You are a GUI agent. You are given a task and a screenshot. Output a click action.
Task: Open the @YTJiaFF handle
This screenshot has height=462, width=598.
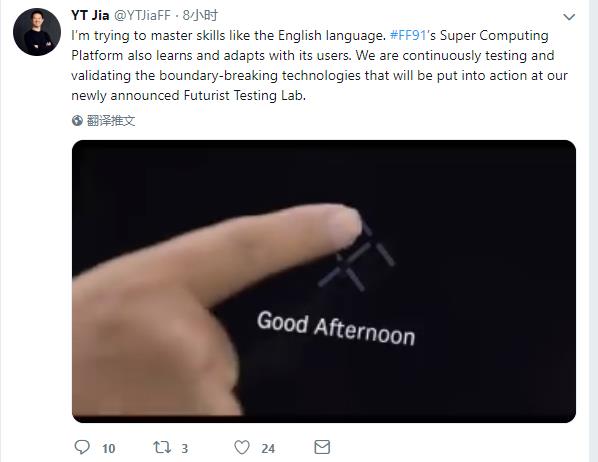143,15
